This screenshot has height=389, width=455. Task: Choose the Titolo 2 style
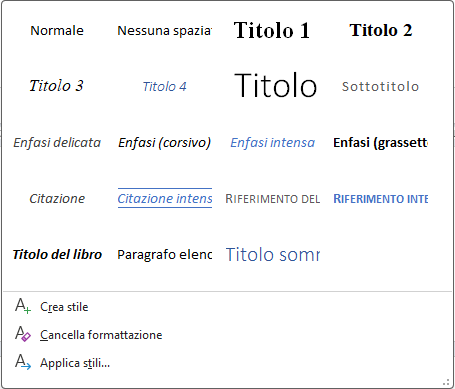point(380,30)
